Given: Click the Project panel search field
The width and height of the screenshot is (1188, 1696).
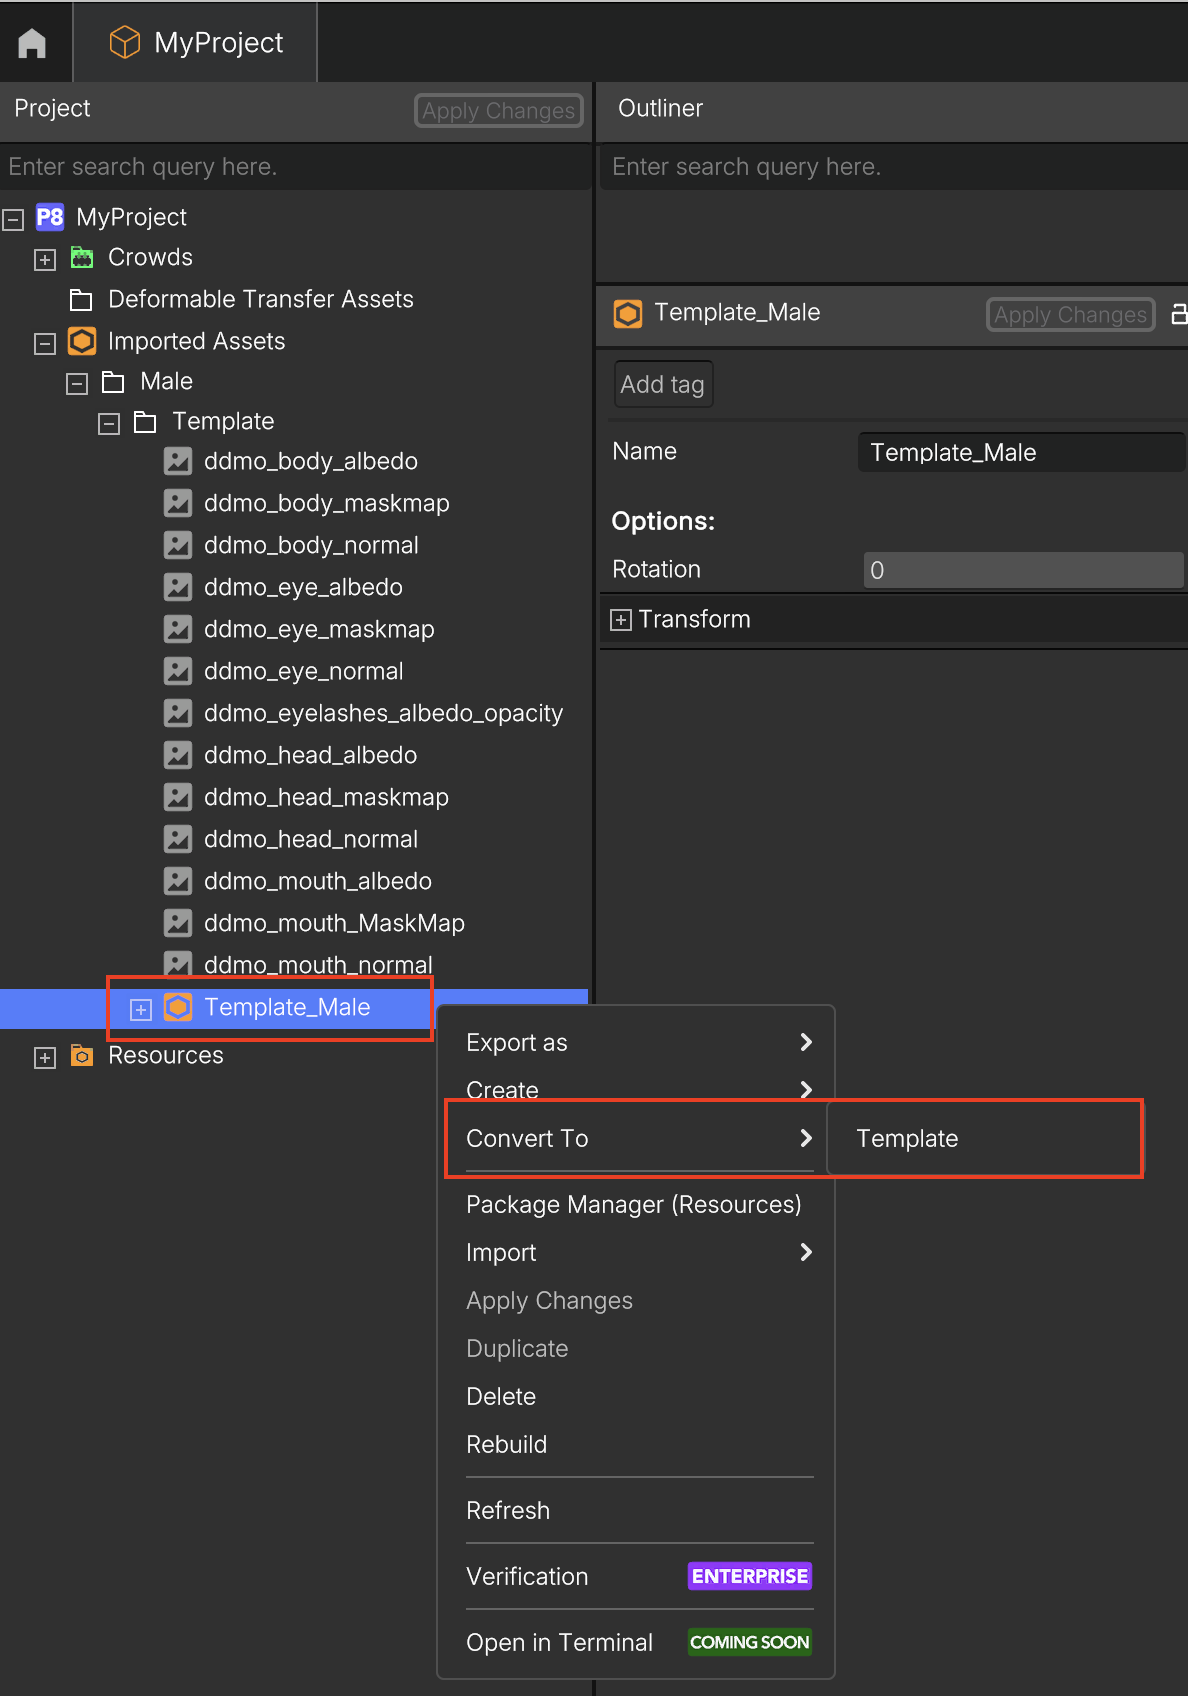Looking at the screenshot, I should [x=296, y=167].
